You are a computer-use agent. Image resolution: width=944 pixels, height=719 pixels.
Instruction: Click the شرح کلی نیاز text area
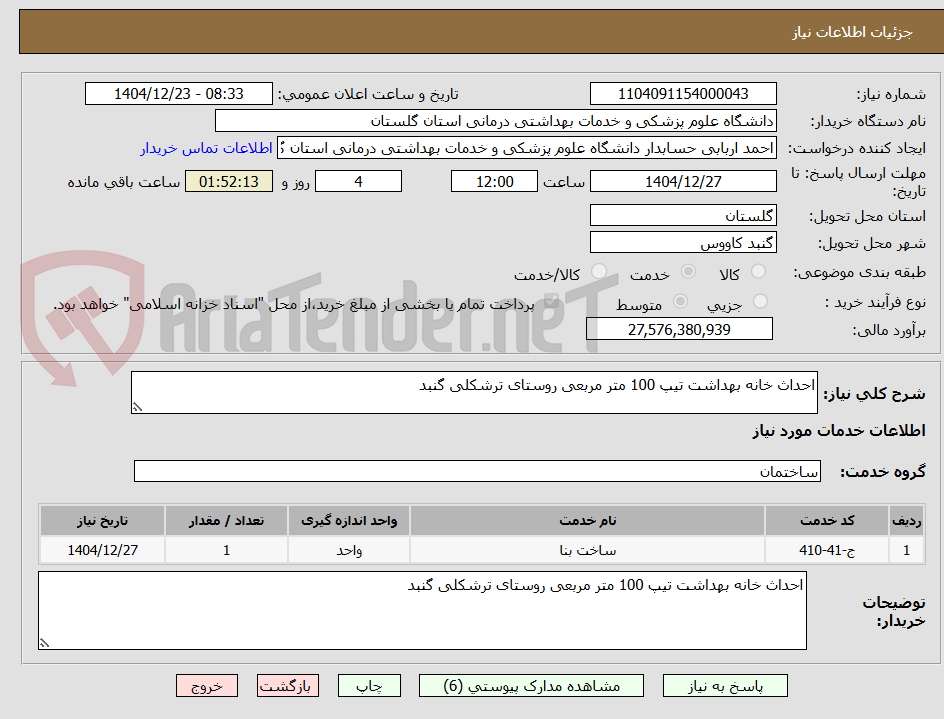[474, 393]
